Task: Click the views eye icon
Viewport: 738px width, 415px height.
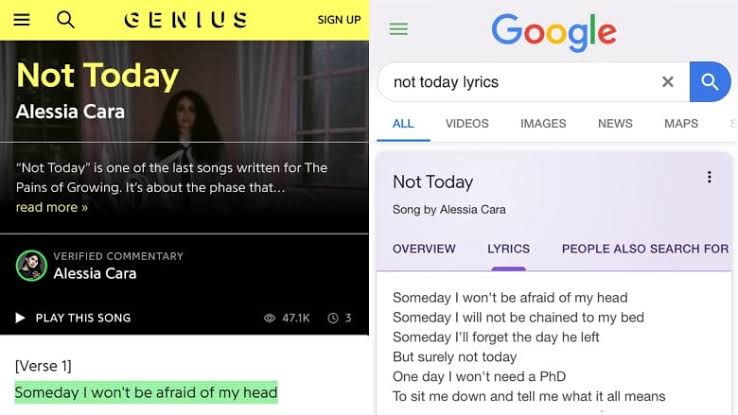Action: (269, 318)
